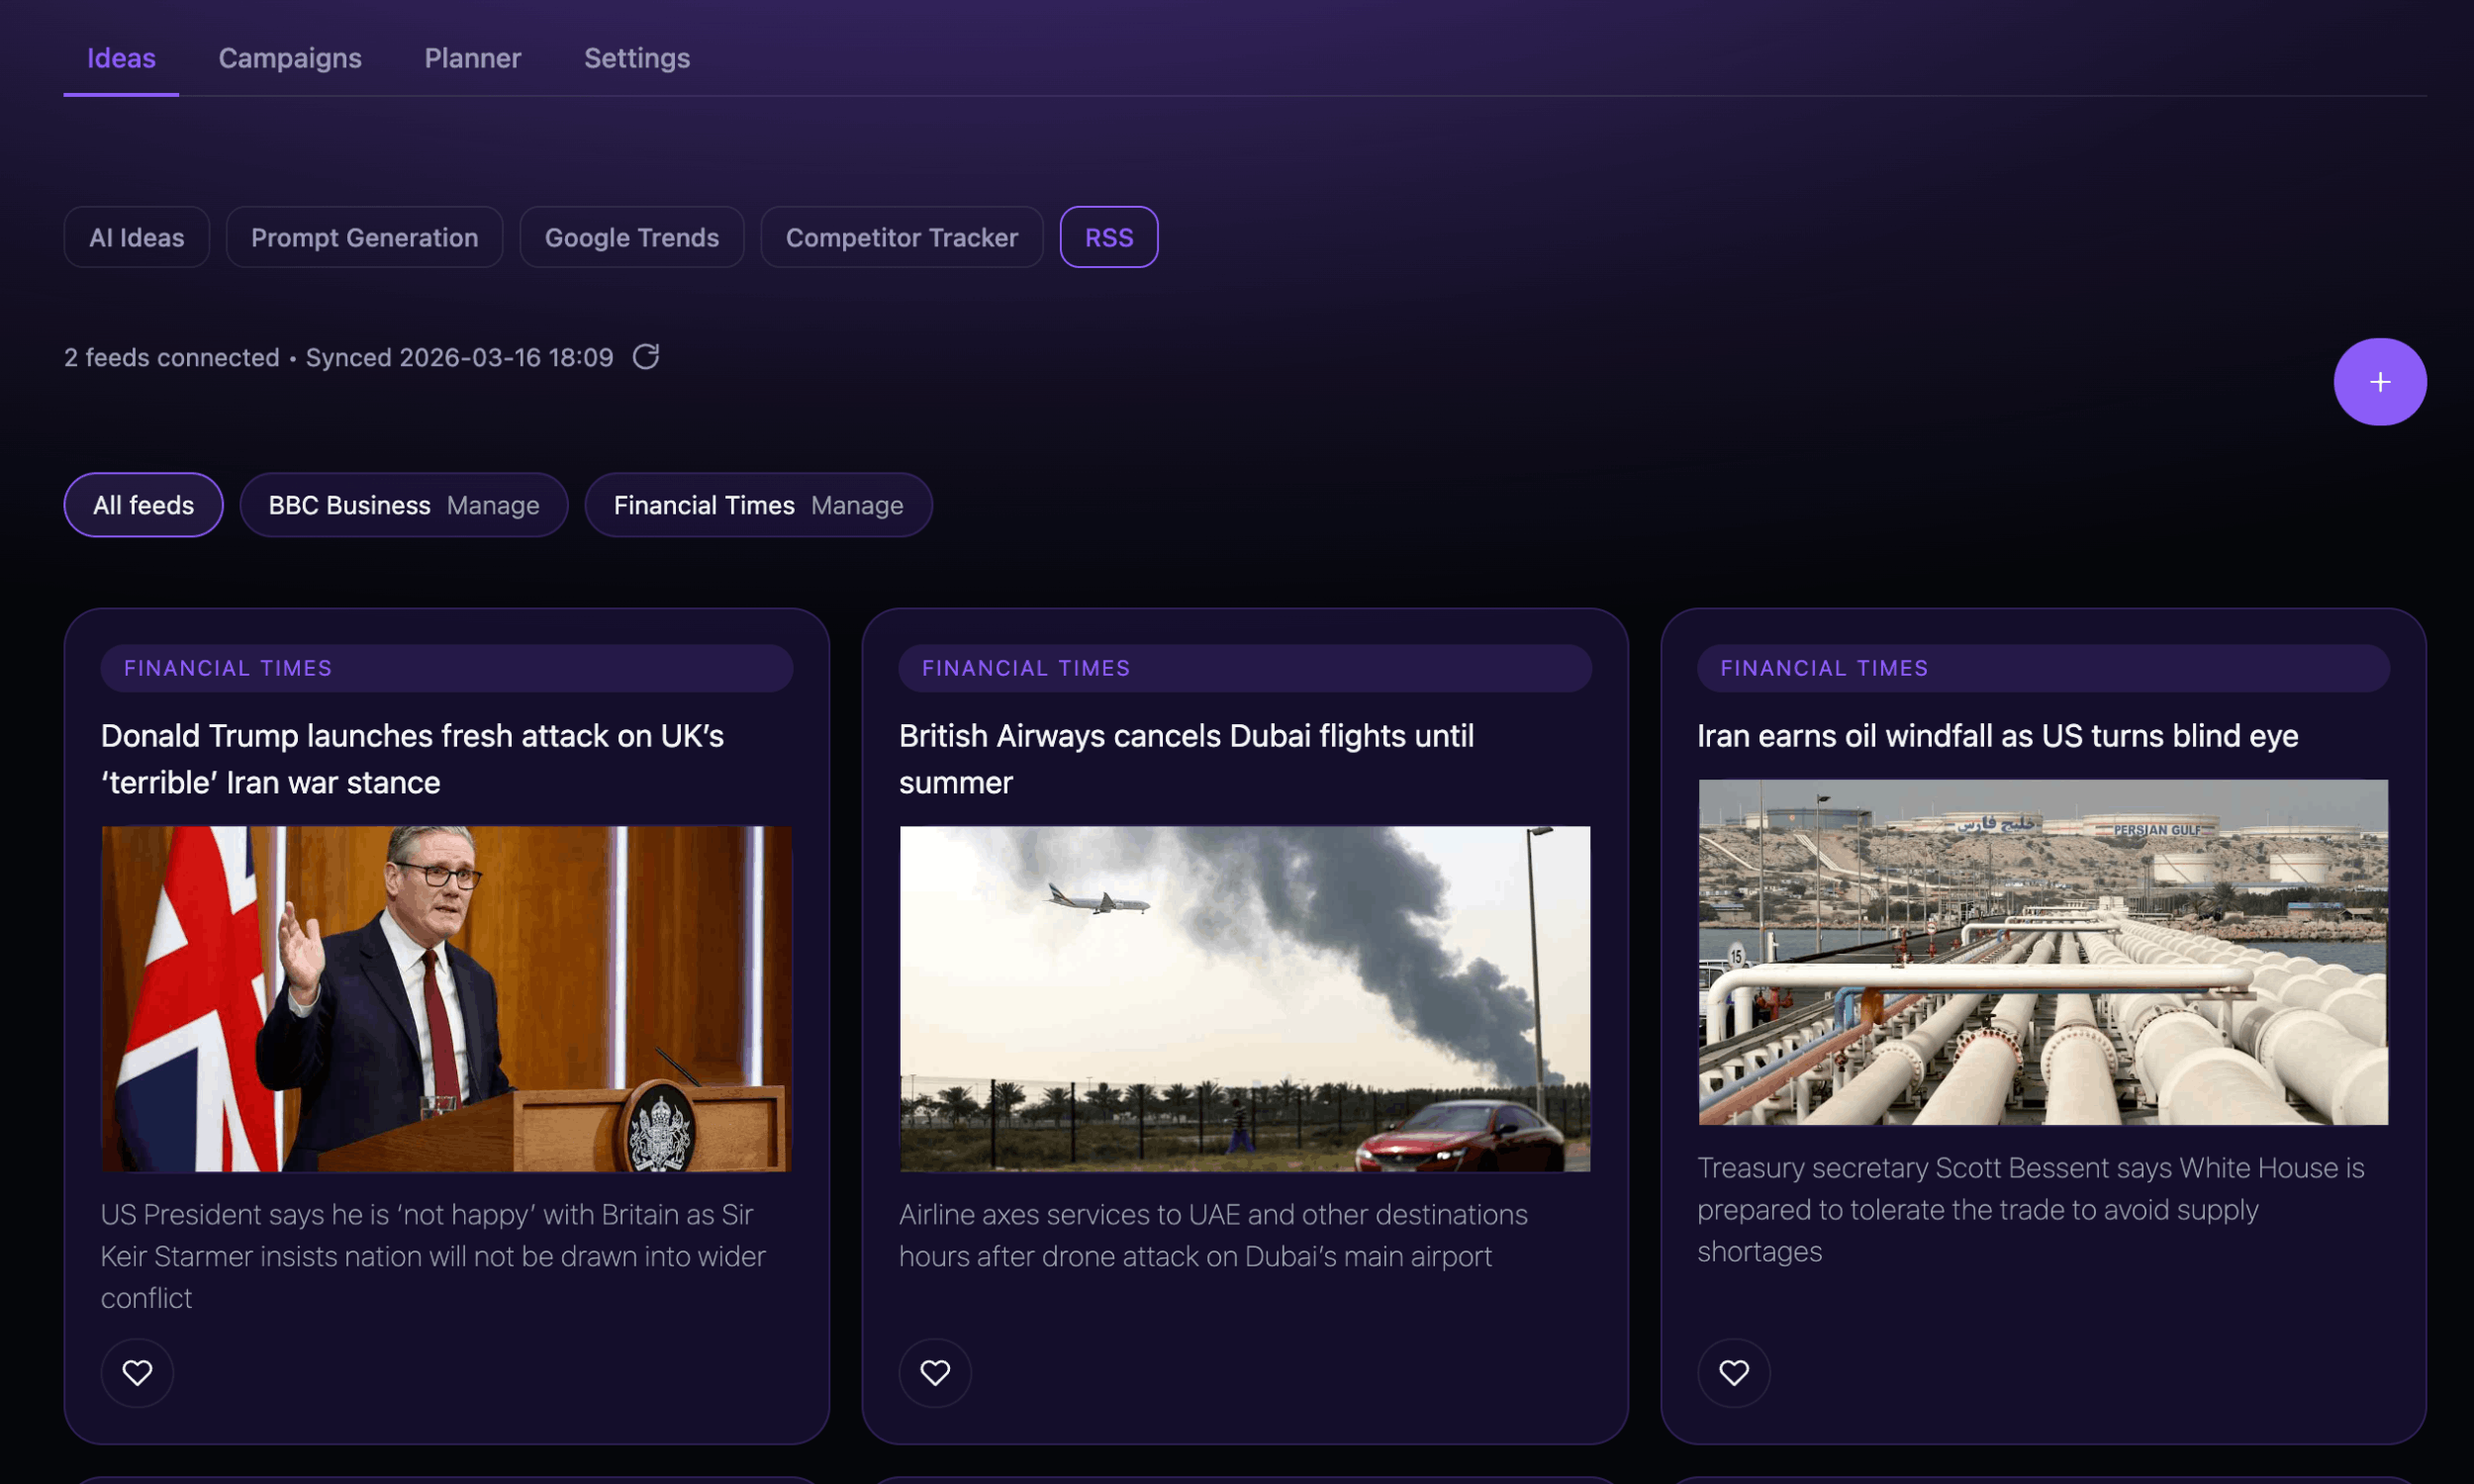The width and height of the screenshot is (2474, 1484).
Task: Open the Competitor Tracker section
Action: pos(902,237)
